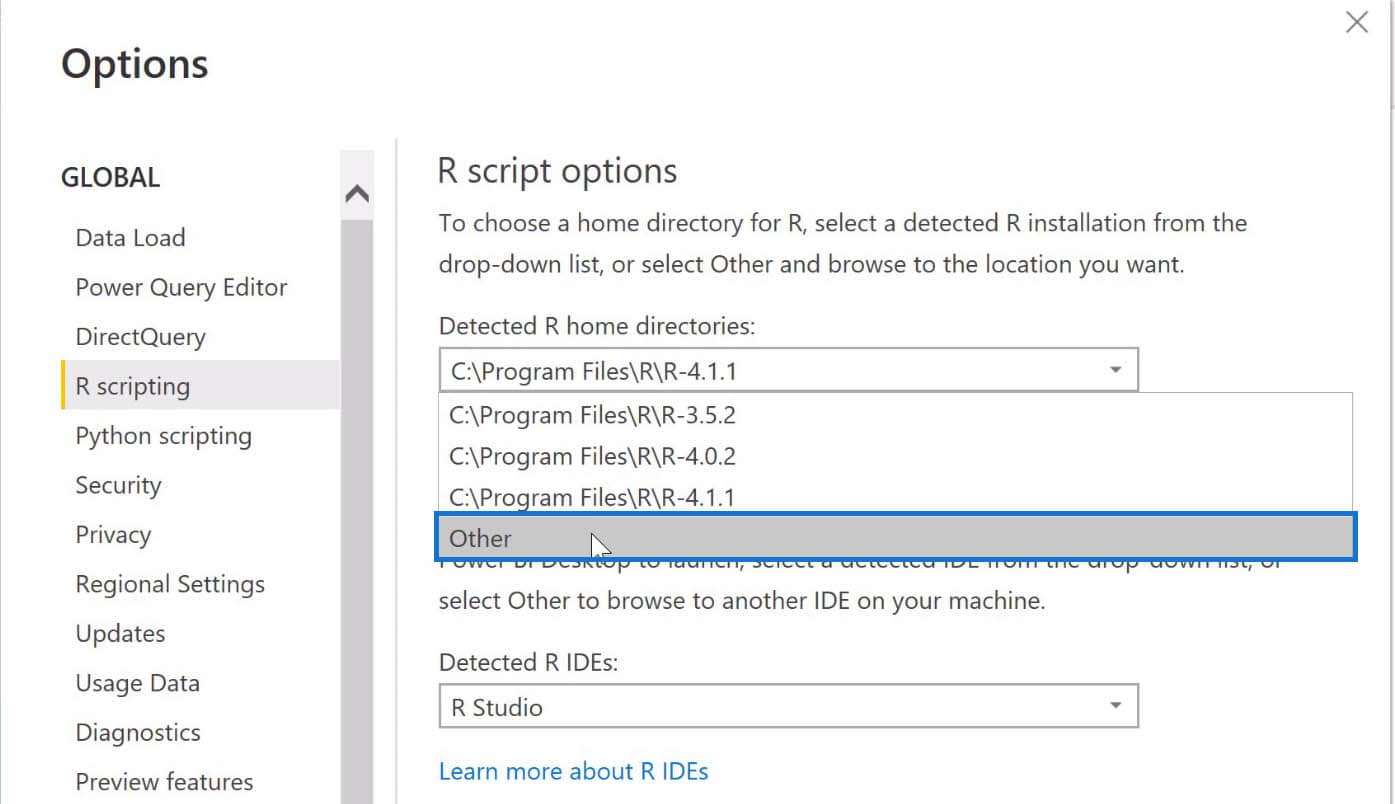Follow Learn more about R IDEs link
1395x804 pixels.
tap(573, 771)
